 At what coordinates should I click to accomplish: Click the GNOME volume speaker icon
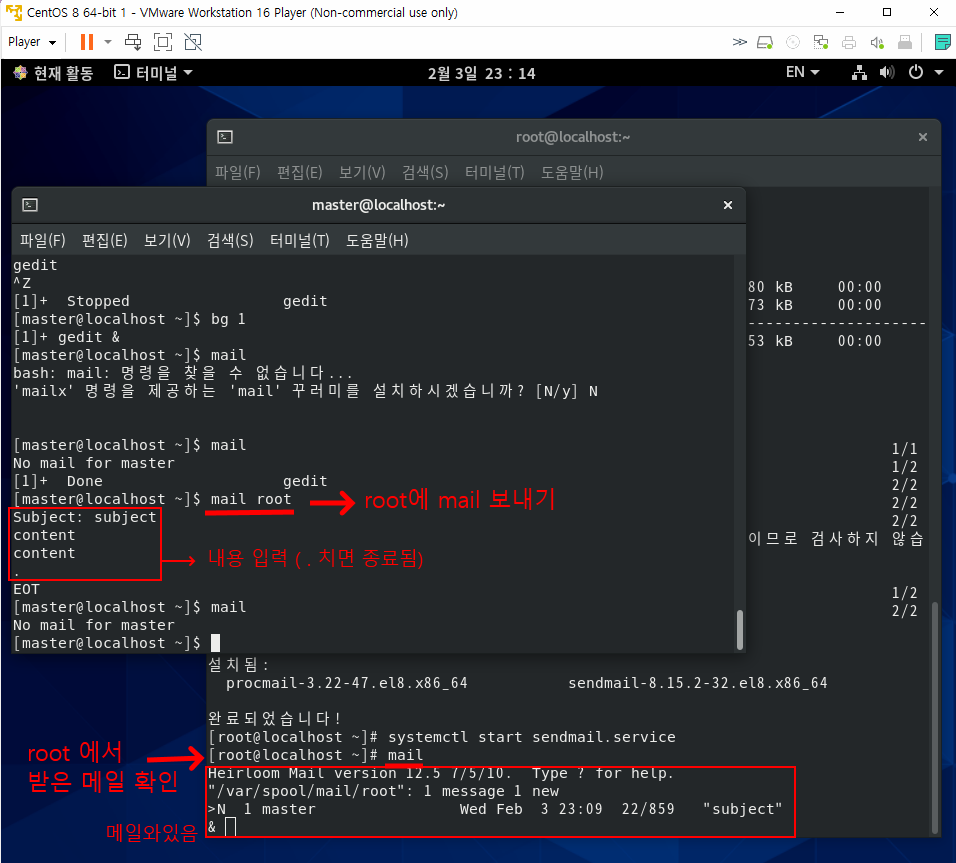pos(886,73)
